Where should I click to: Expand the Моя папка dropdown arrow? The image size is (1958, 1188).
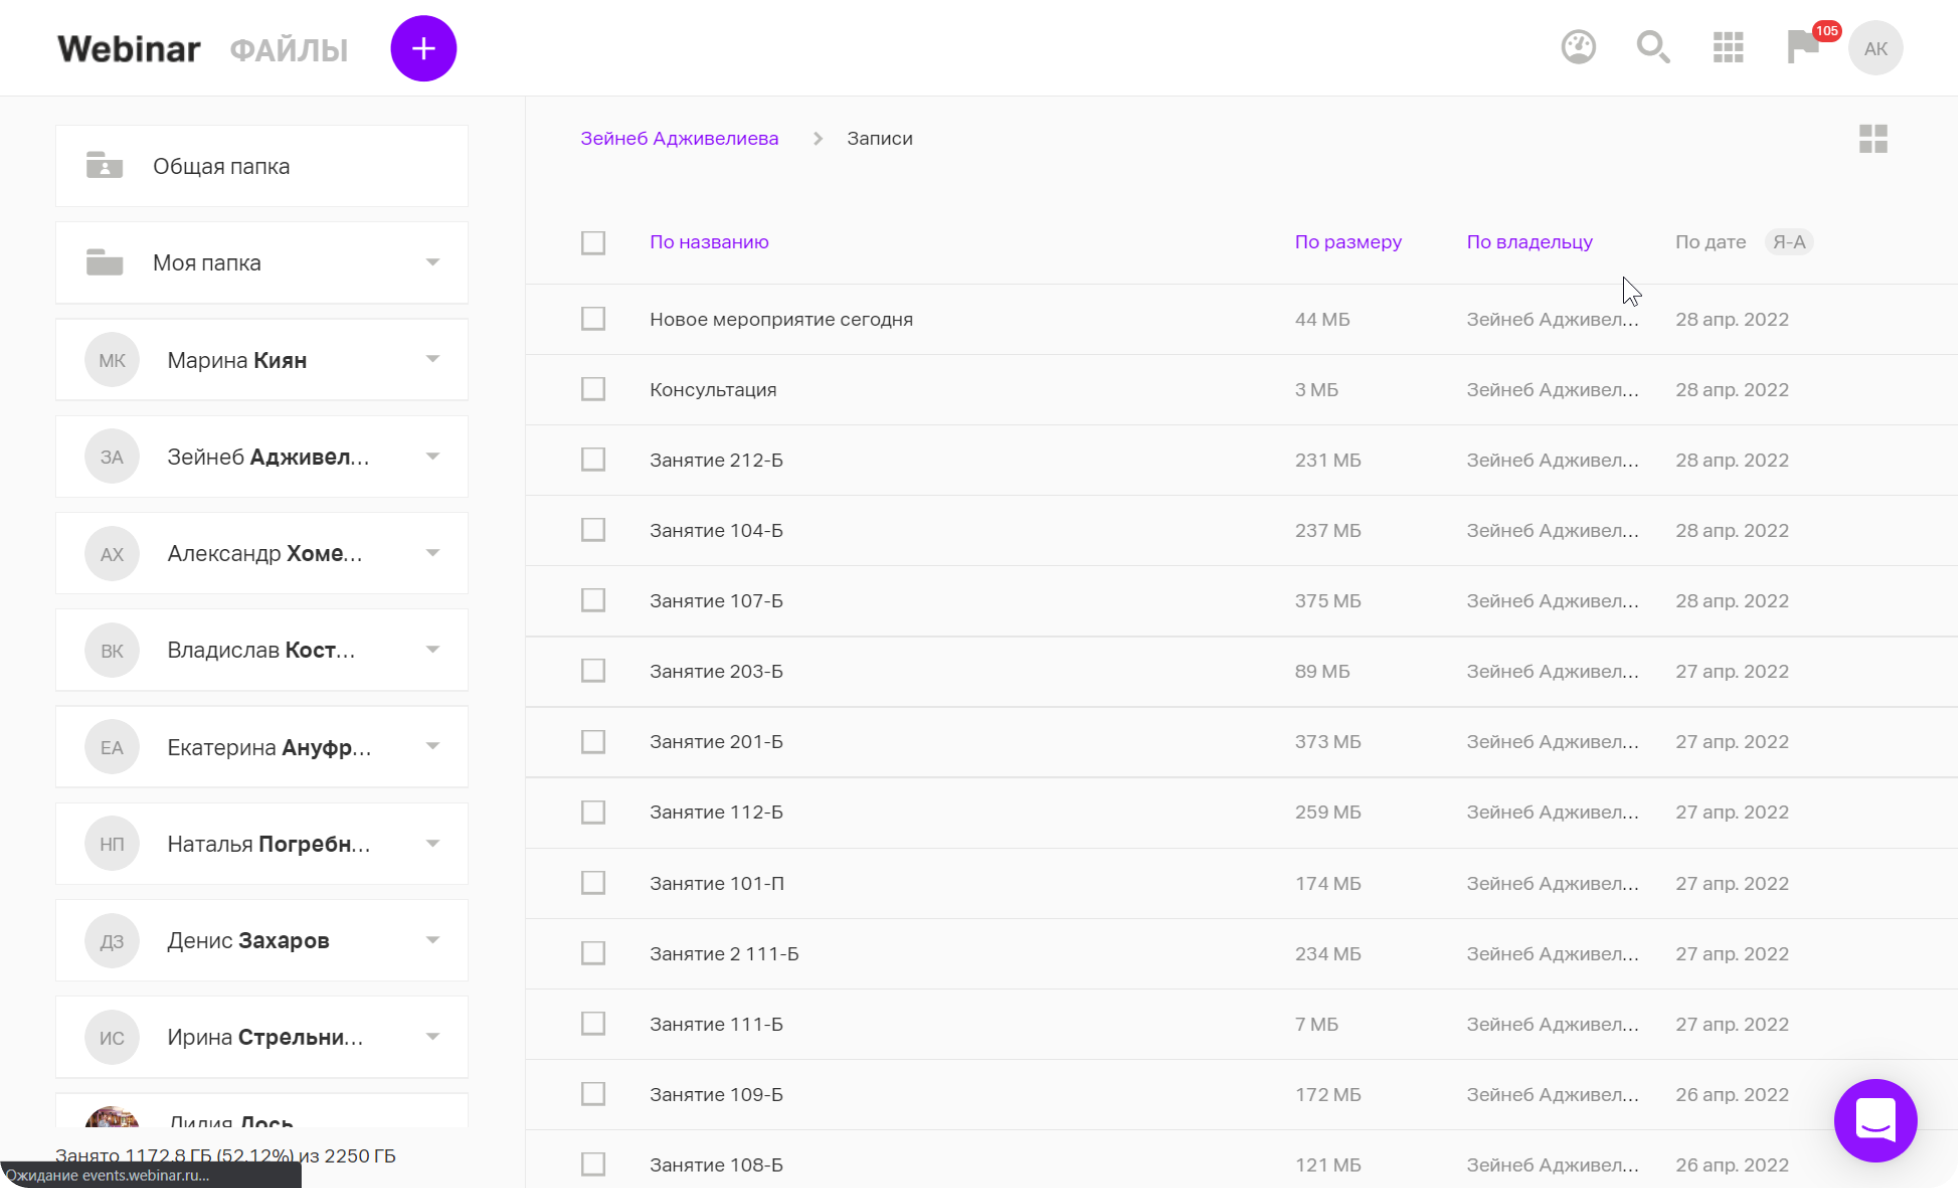[x=432, y=262]
